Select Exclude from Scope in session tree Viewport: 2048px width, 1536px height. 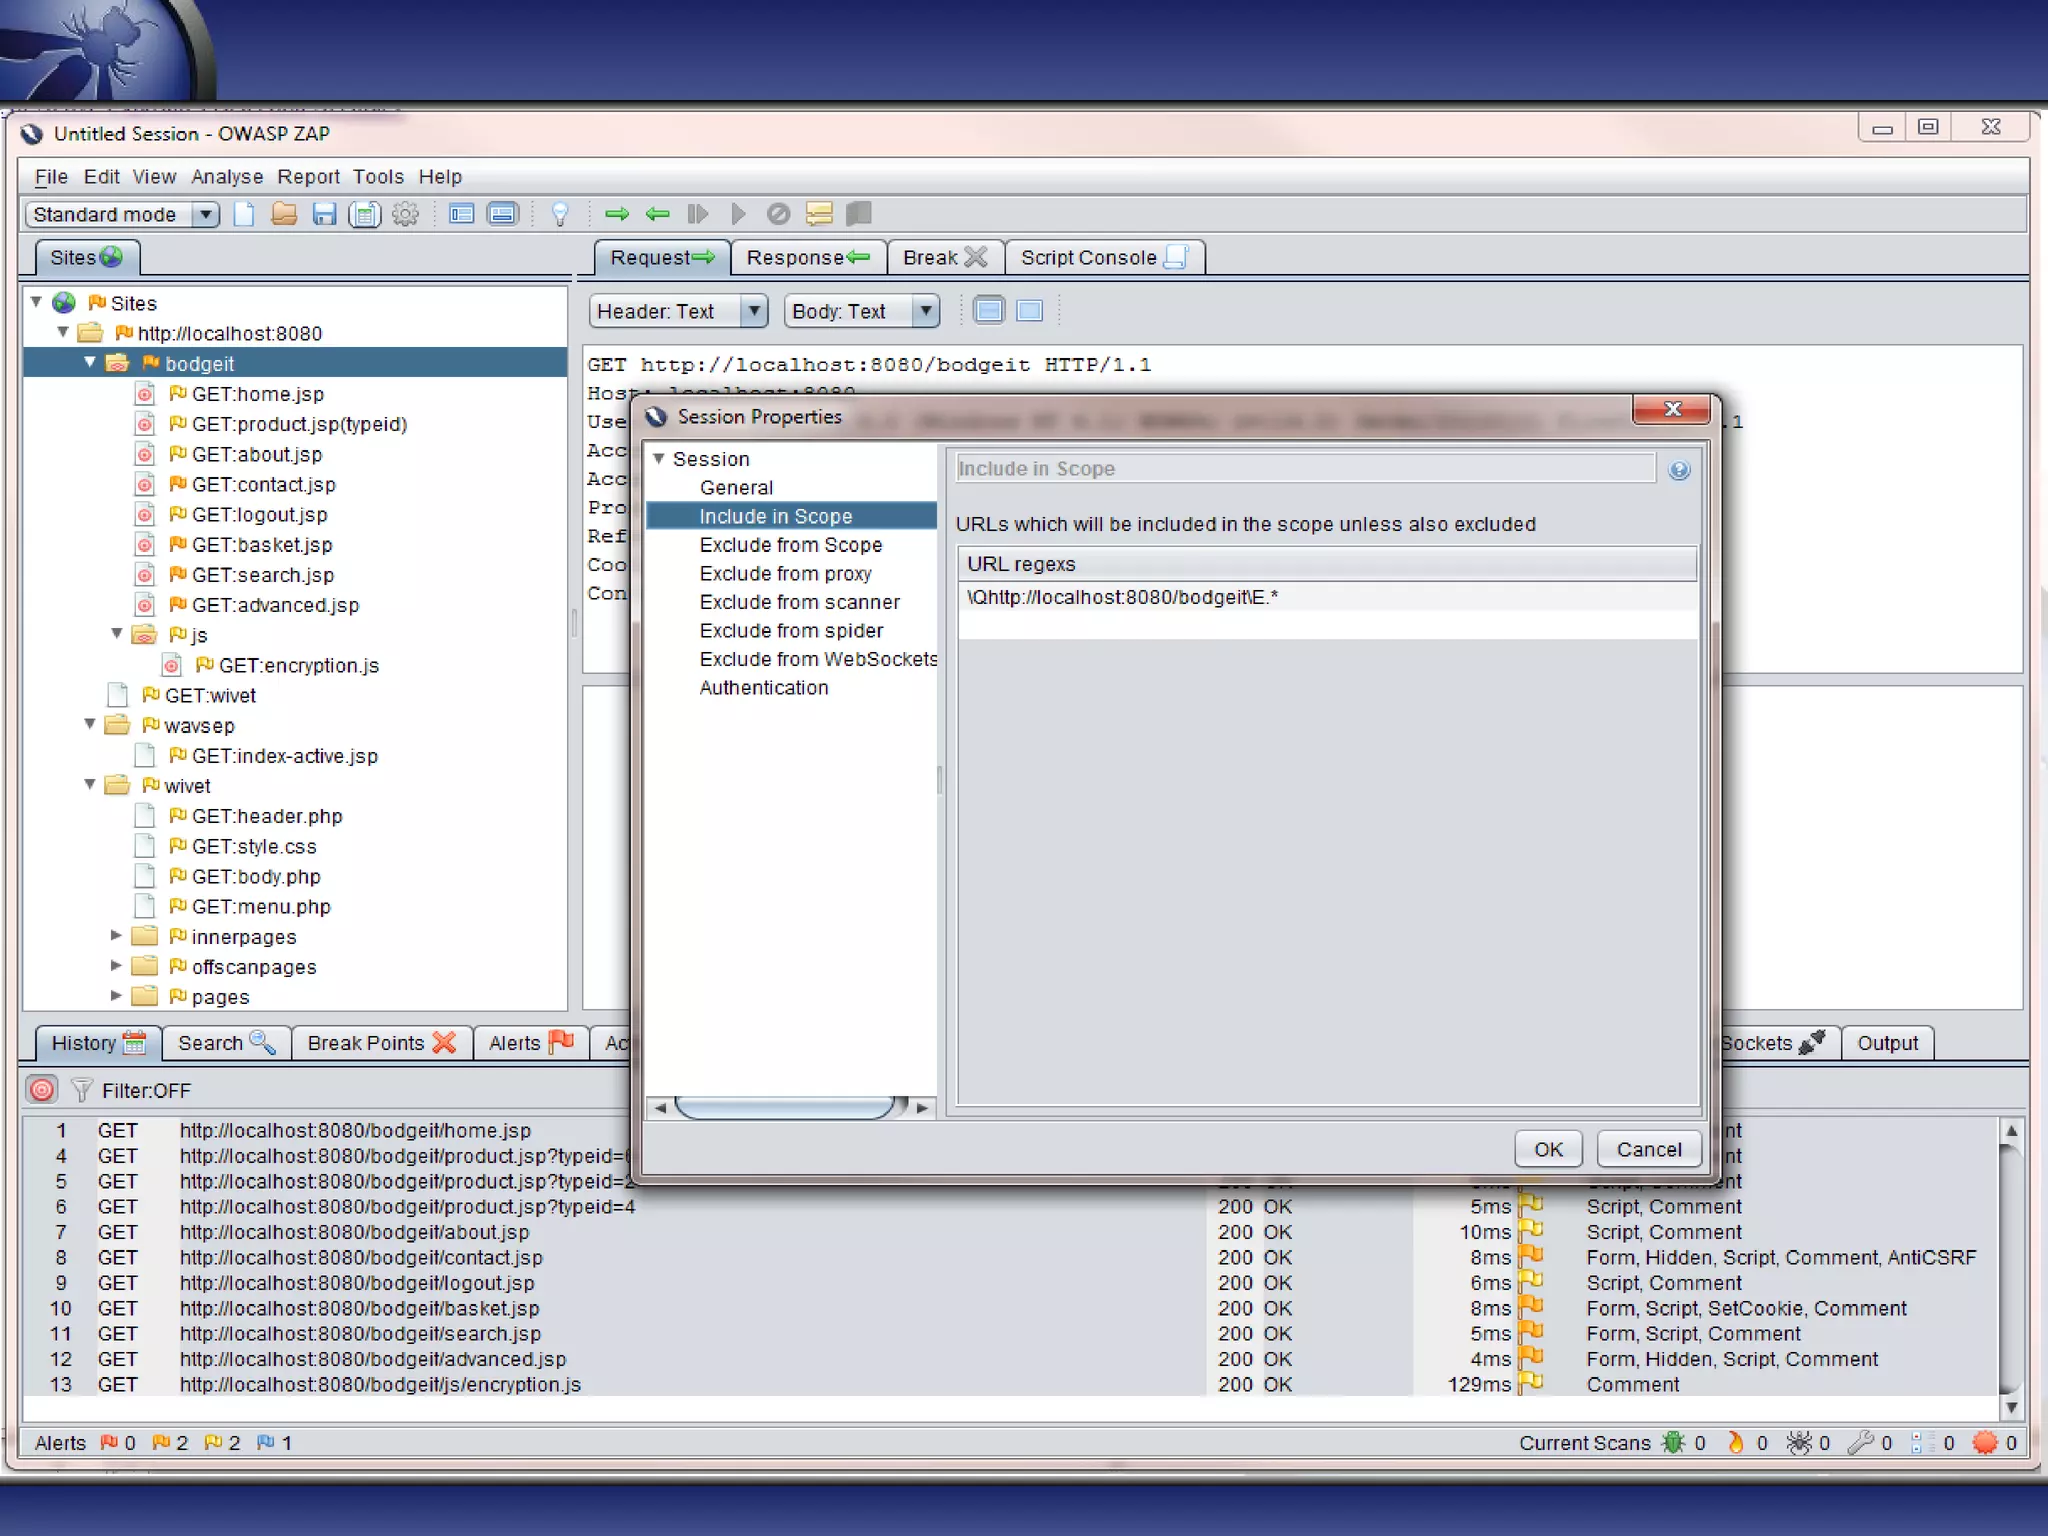790,545
